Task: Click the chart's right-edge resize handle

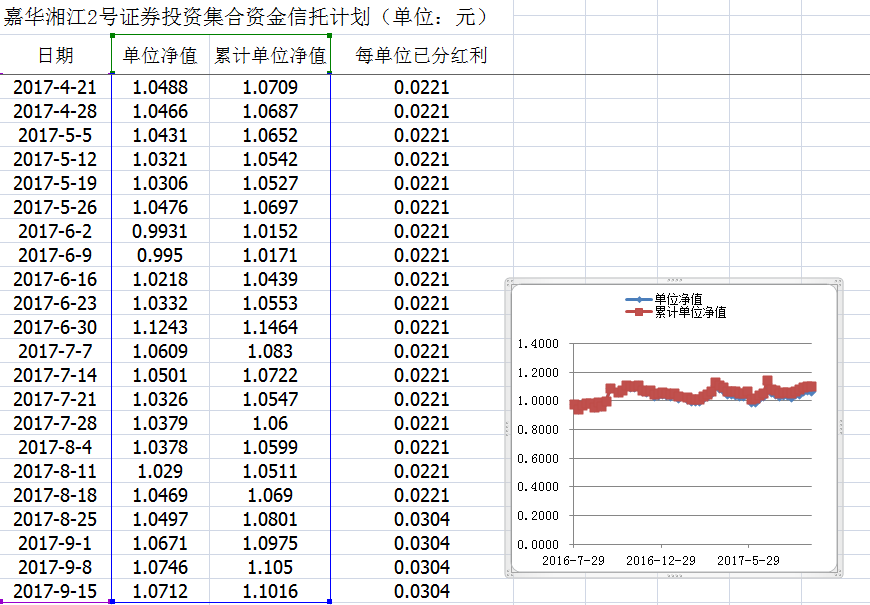Action: pos(841,428)
